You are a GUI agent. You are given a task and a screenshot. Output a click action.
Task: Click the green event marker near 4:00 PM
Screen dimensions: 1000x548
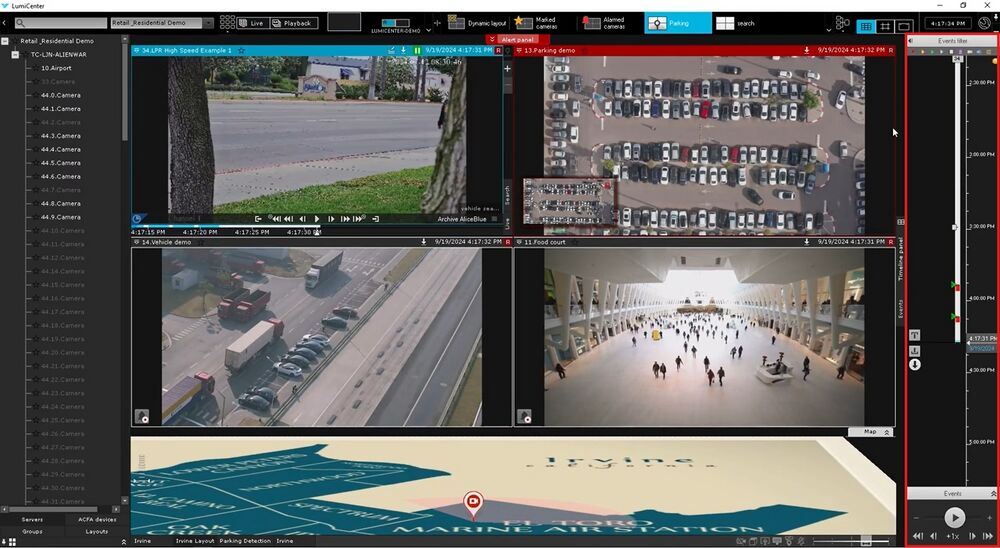pyautogui.click(x=953, y=285)
